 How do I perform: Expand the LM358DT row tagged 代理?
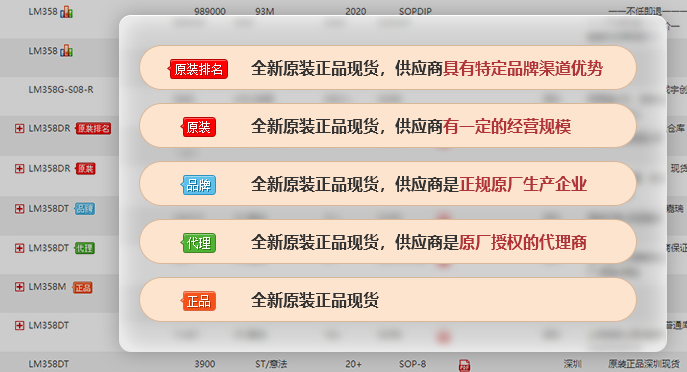(x=19, y=248)
